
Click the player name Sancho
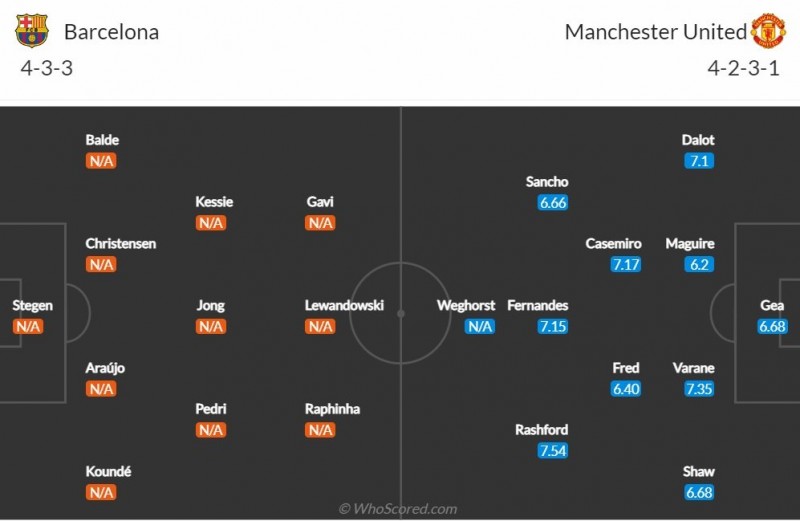[x=547, y=182]
